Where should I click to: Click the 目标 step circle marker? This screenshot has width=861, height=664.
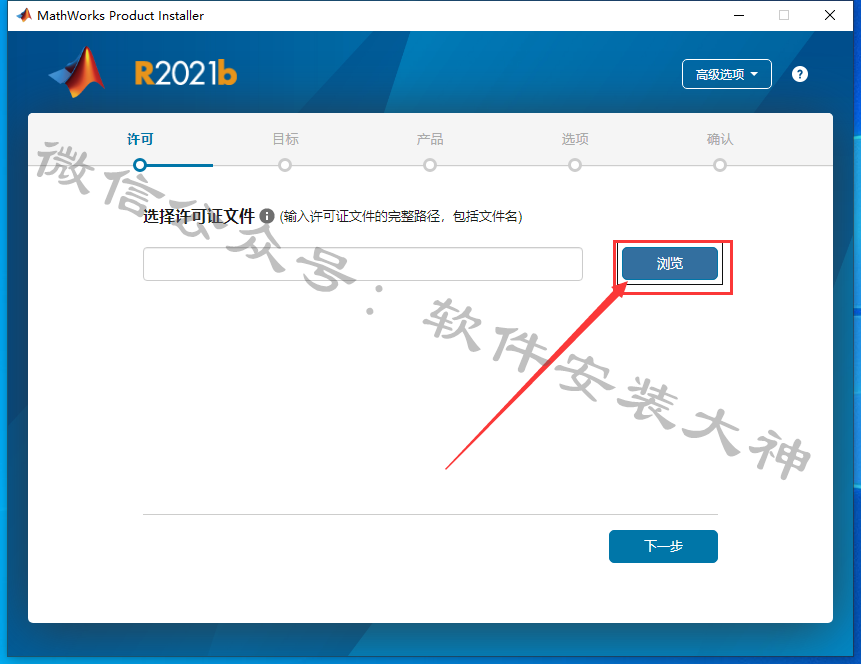[x=285, y=165]
